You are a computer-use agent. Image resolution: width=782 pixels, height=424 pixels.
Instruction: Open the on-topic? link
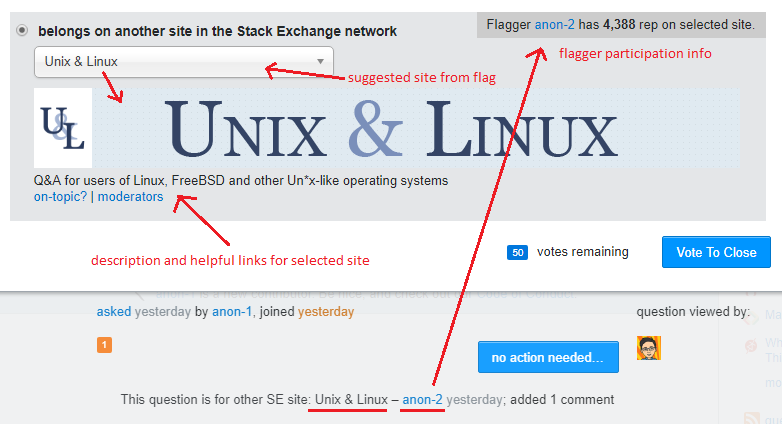tap(60, 197)
